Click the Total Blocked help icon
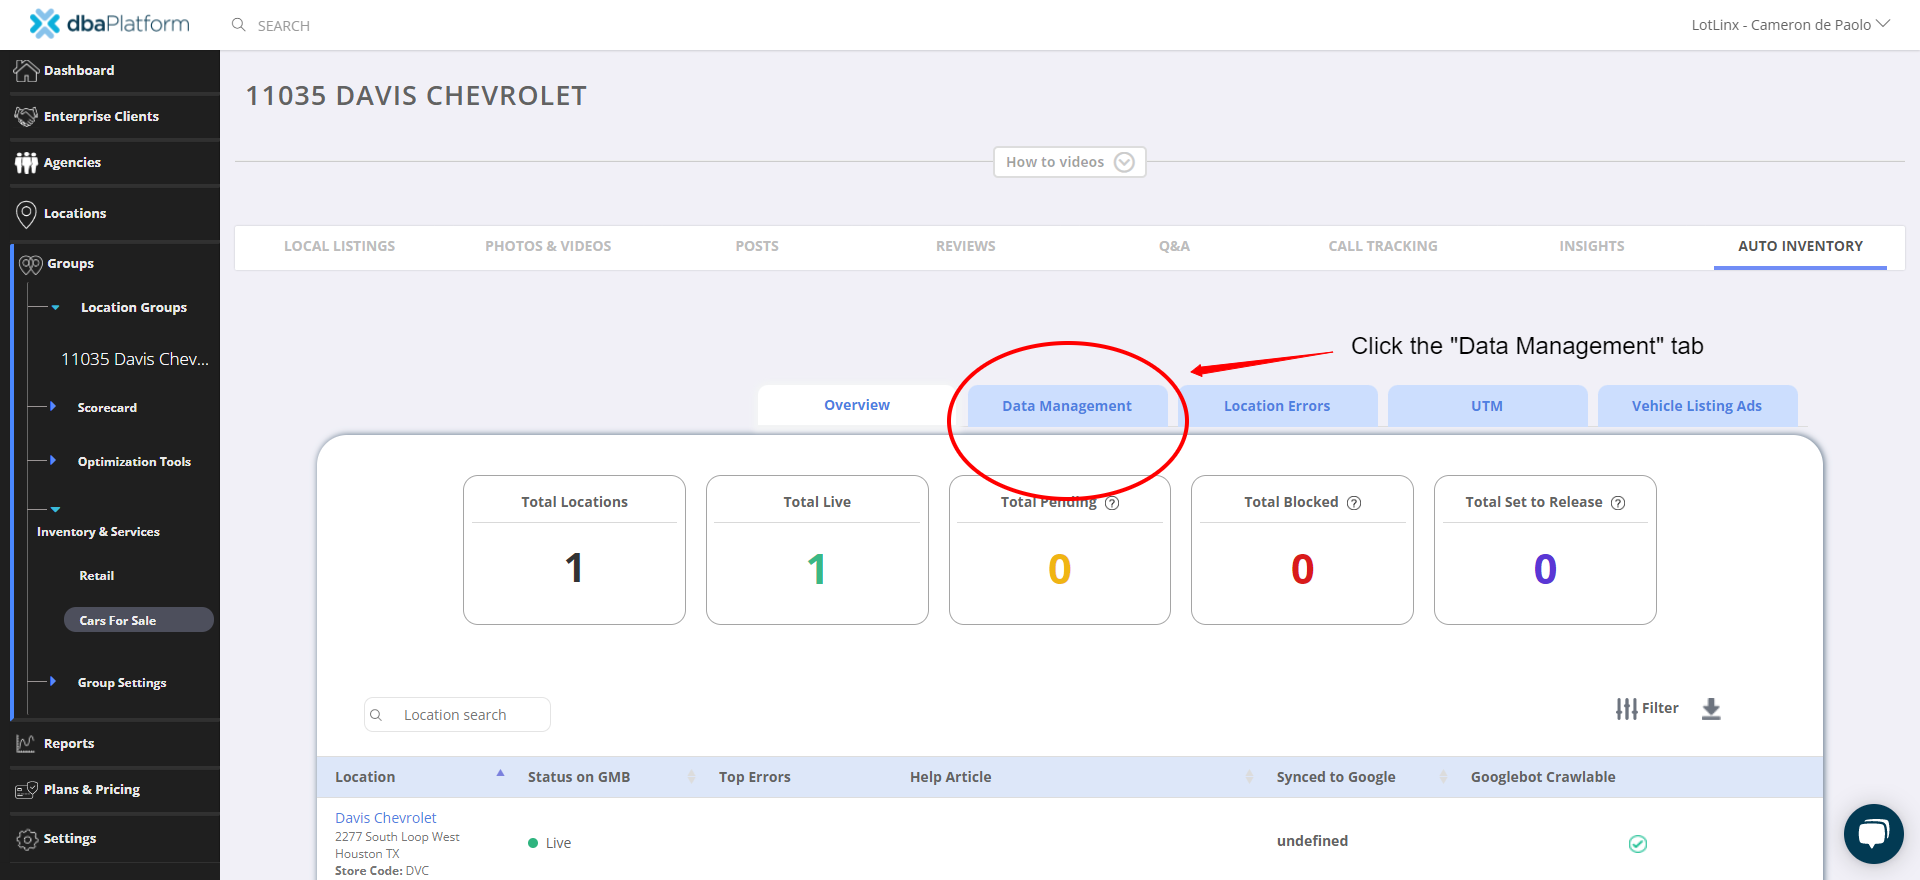Viewport: 1920px width, 880px height. [1354, 503]
